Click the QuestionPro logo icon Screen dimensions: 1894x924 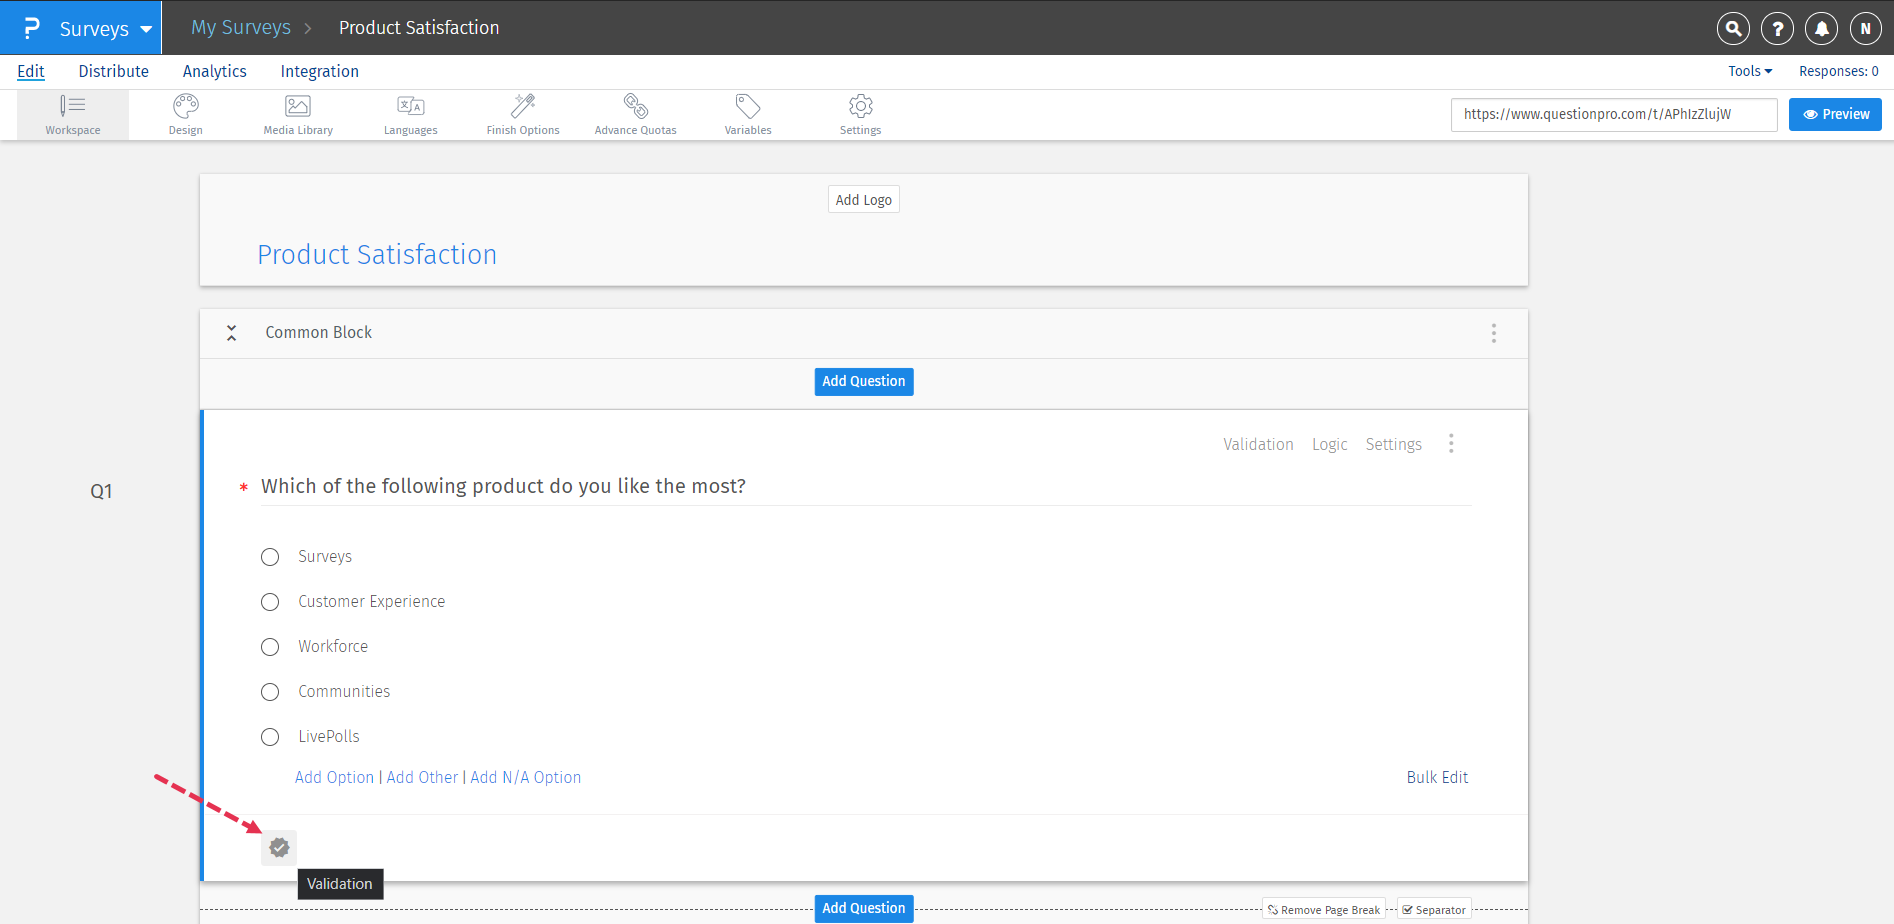(32, 28)
